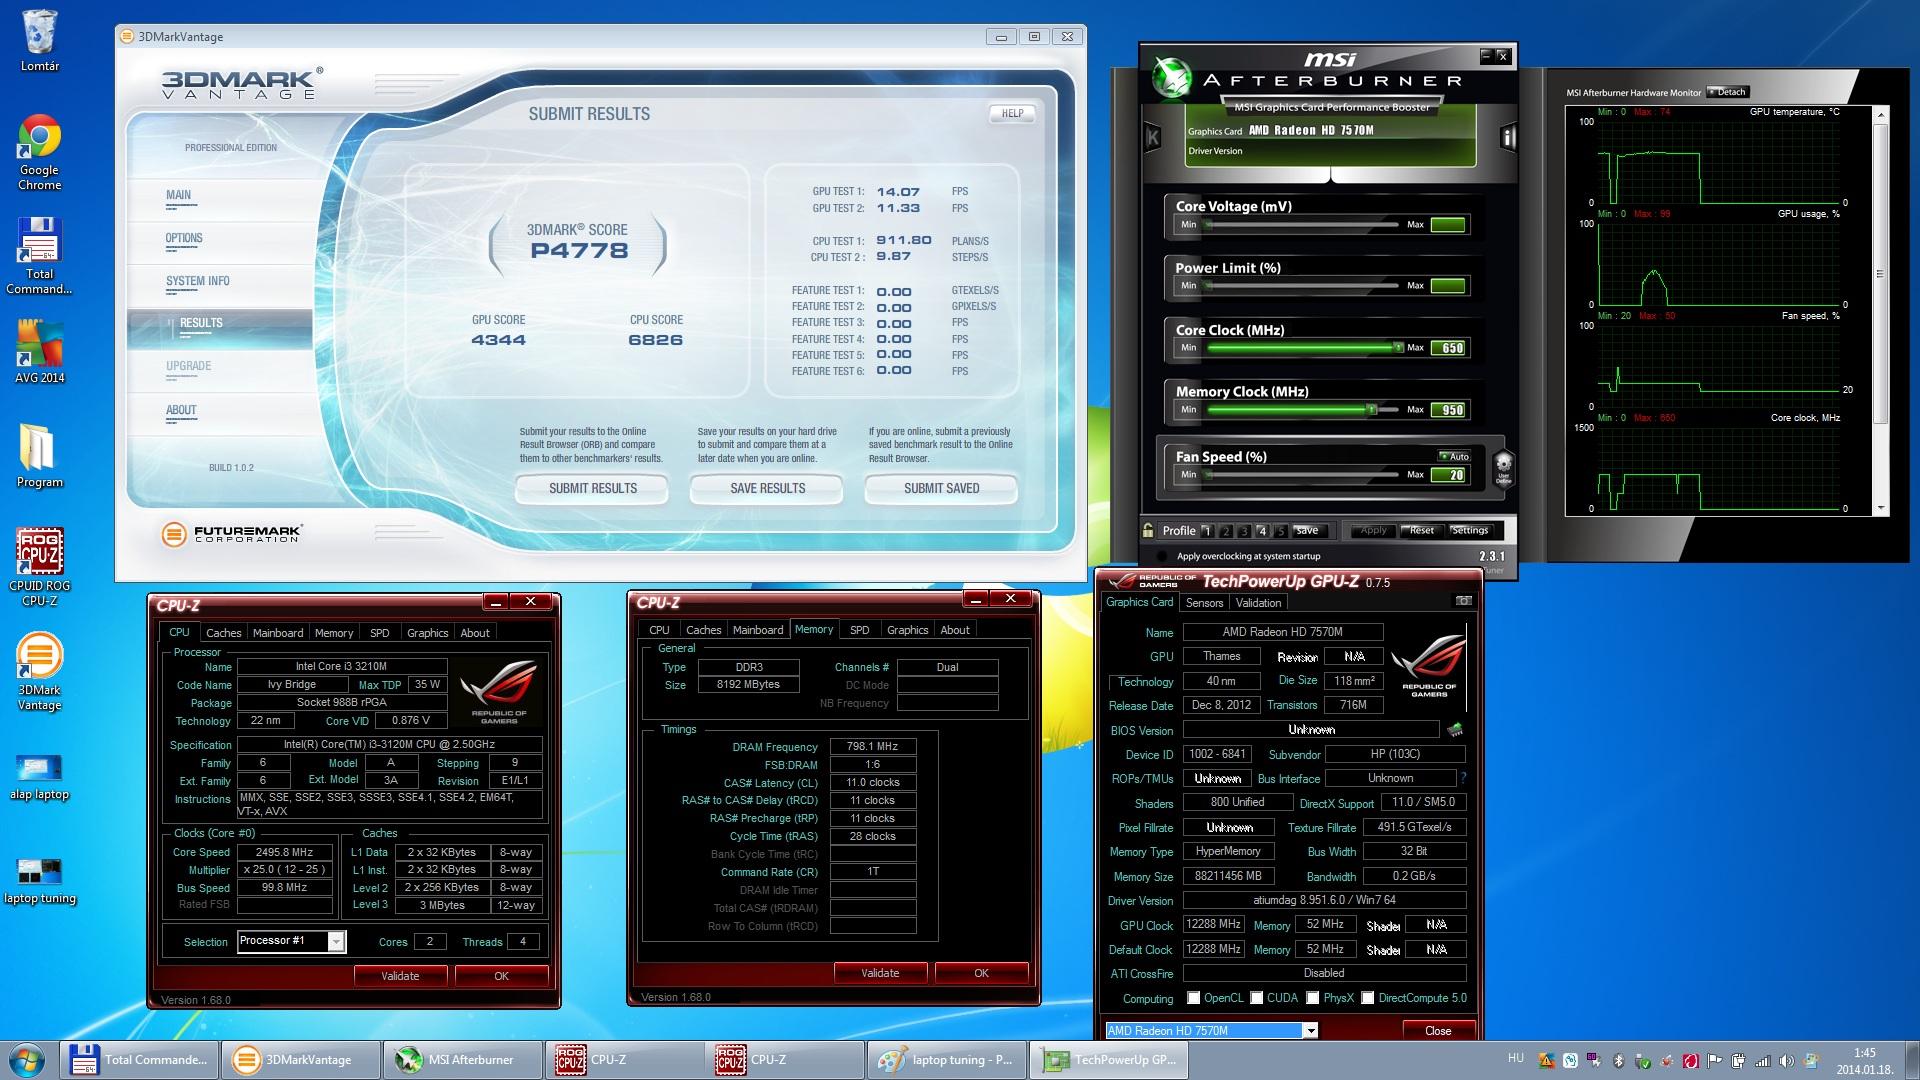Toggle fan speed Auto button

coord(1454,456)
